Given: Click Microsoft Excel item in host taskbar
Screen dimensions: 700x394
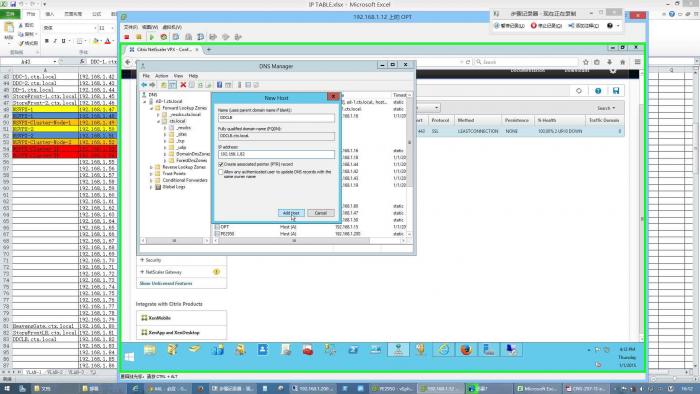Looking at the screenshot, I should click(x=536, y=389).
